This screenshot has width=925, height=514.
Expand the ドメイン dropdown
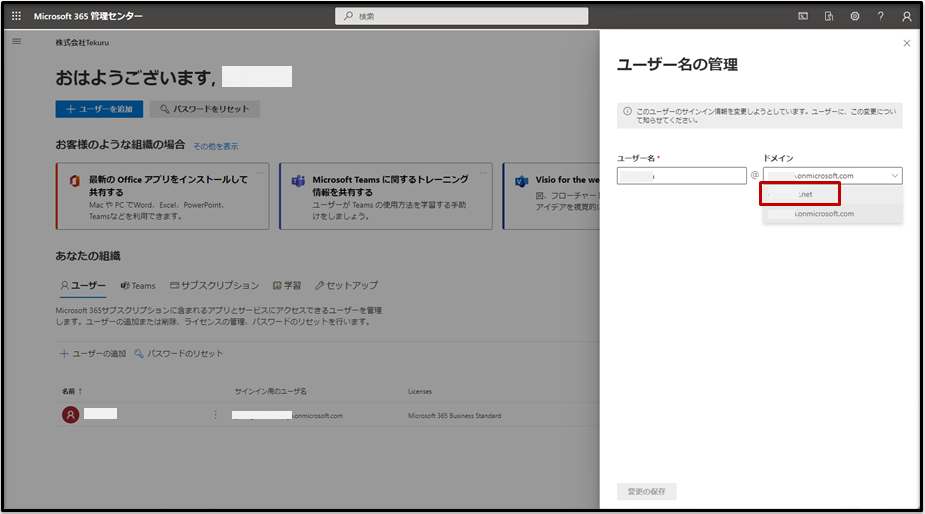832,176
